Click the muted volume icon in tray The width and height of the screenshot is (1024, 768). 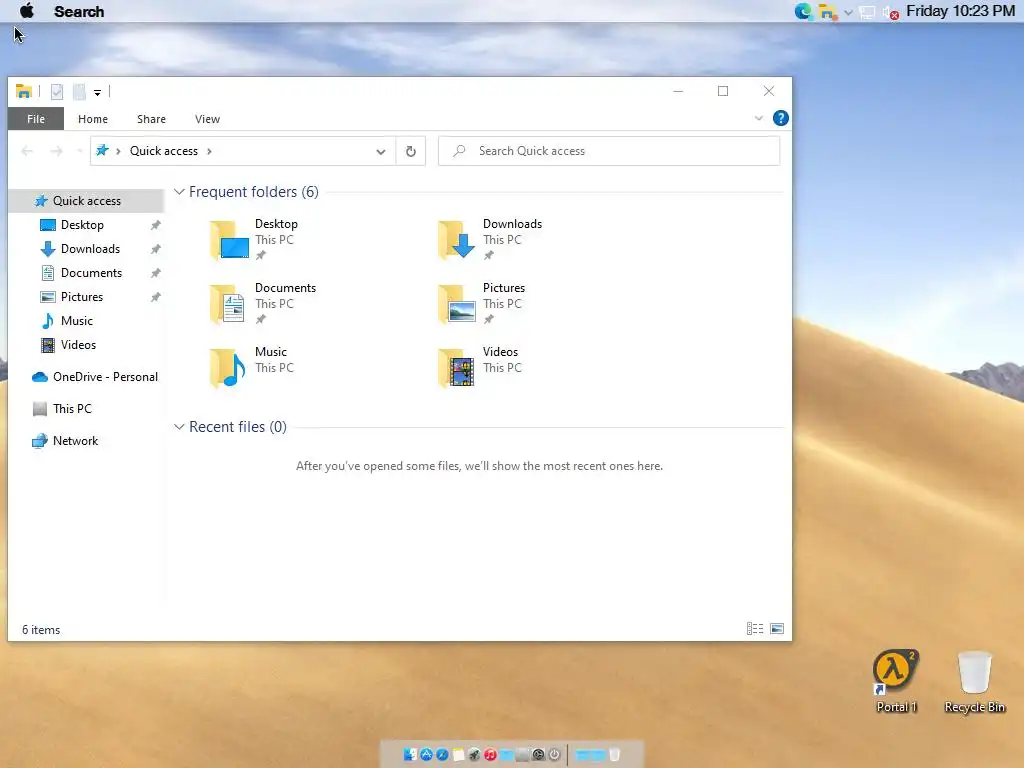click(891, 12)
